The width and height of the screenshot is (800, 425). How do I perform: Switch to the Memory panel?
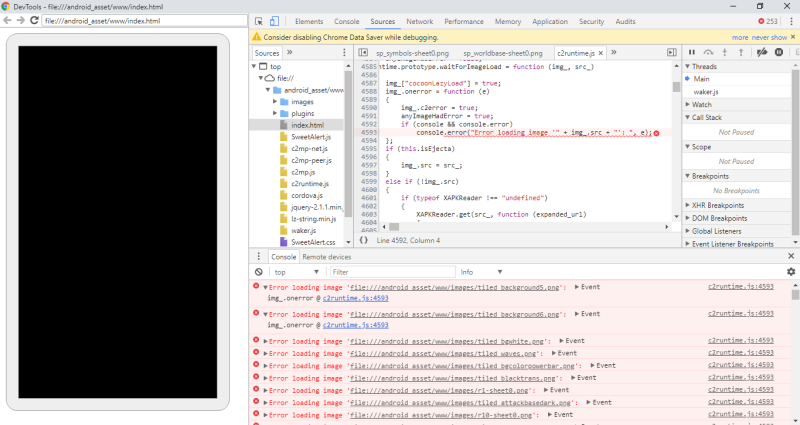coord(508,21)
